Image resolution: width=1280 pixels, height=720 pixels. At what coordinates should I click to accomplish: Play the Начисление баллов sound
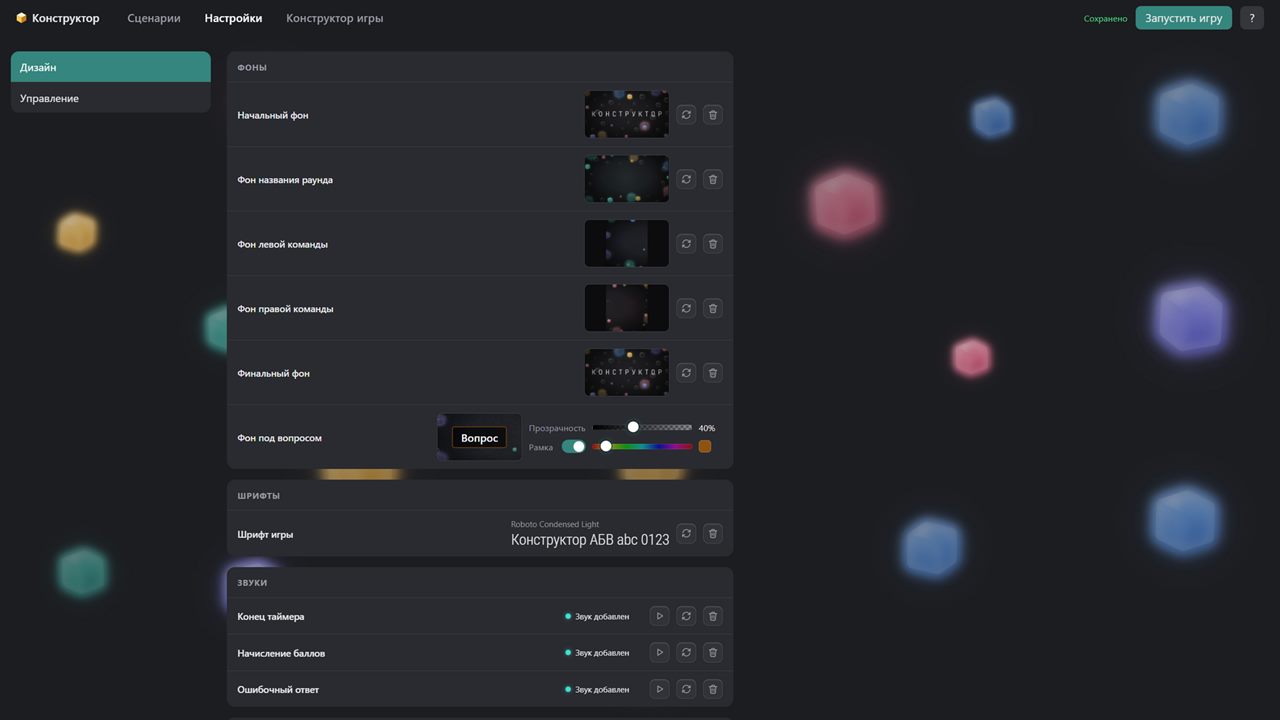[x=659, y=652]
